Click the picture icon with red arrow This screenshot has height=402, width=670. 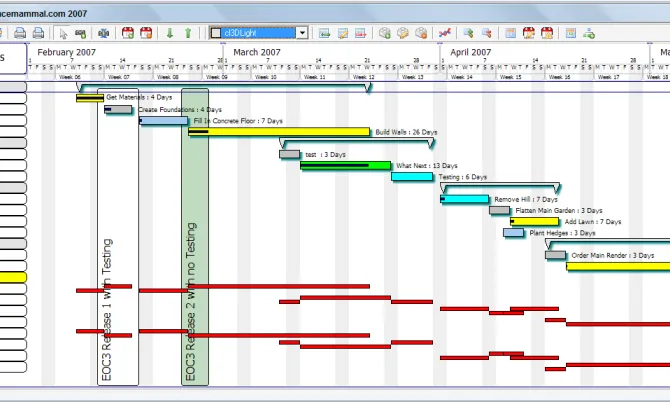tap(361, 33)
